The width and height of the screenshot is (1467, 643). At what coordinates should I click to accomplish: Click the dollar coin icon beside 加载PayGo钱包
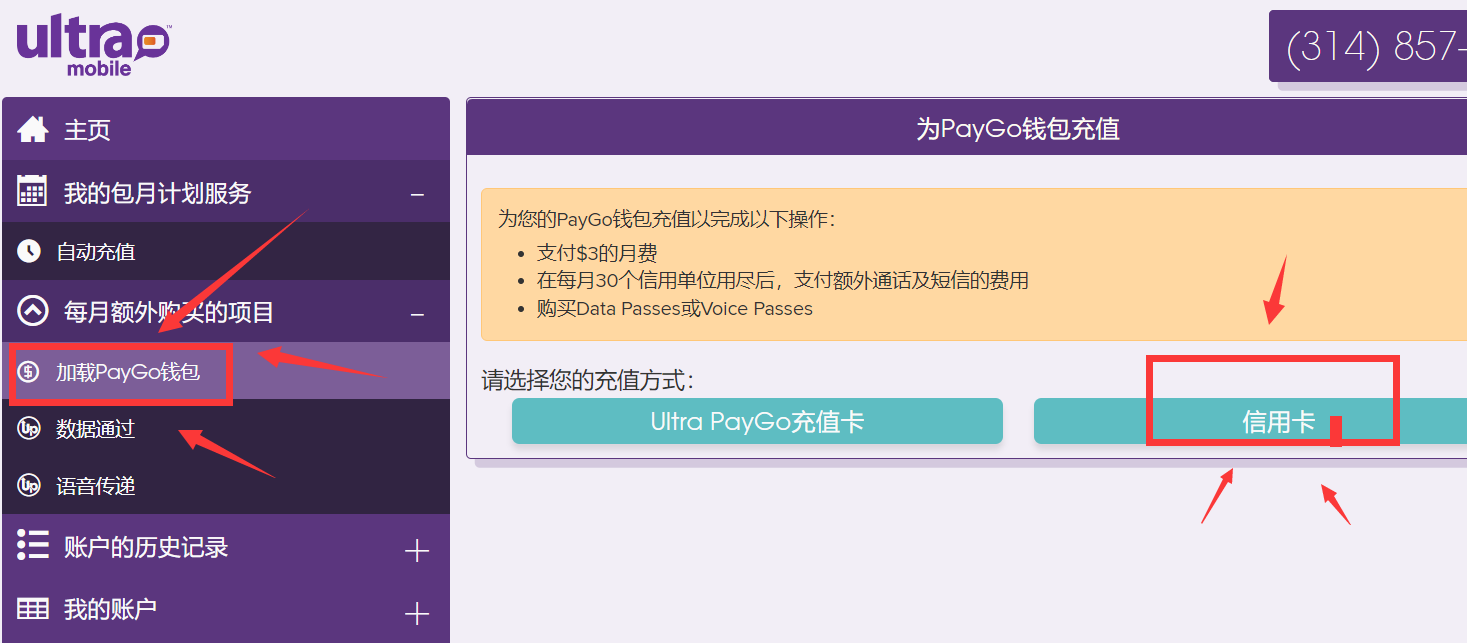click(29, 372)
